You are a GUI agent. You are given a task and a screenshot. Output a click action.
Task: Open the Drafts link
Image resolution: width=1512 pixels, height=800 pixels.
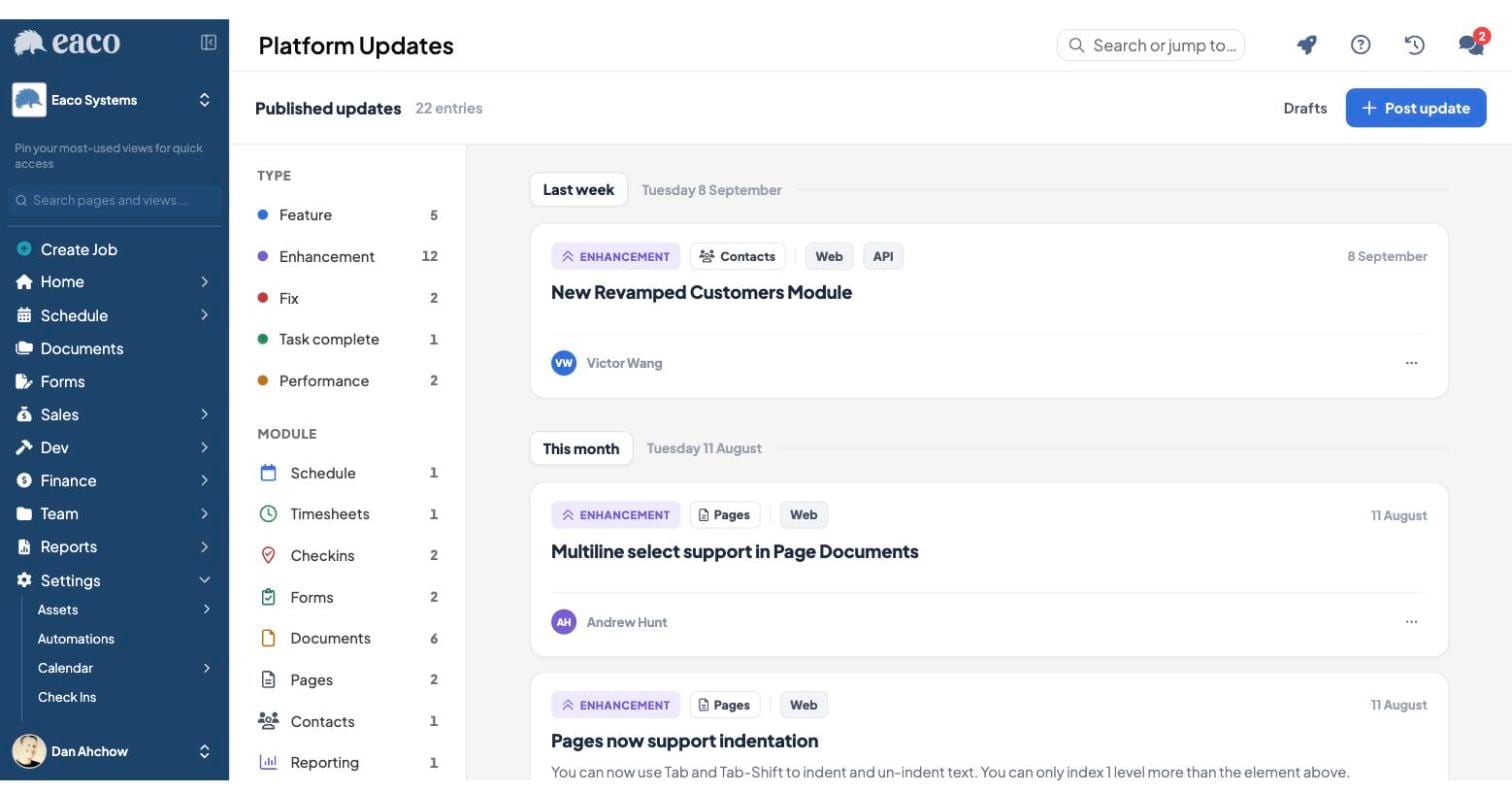[x=1305, y=108]
